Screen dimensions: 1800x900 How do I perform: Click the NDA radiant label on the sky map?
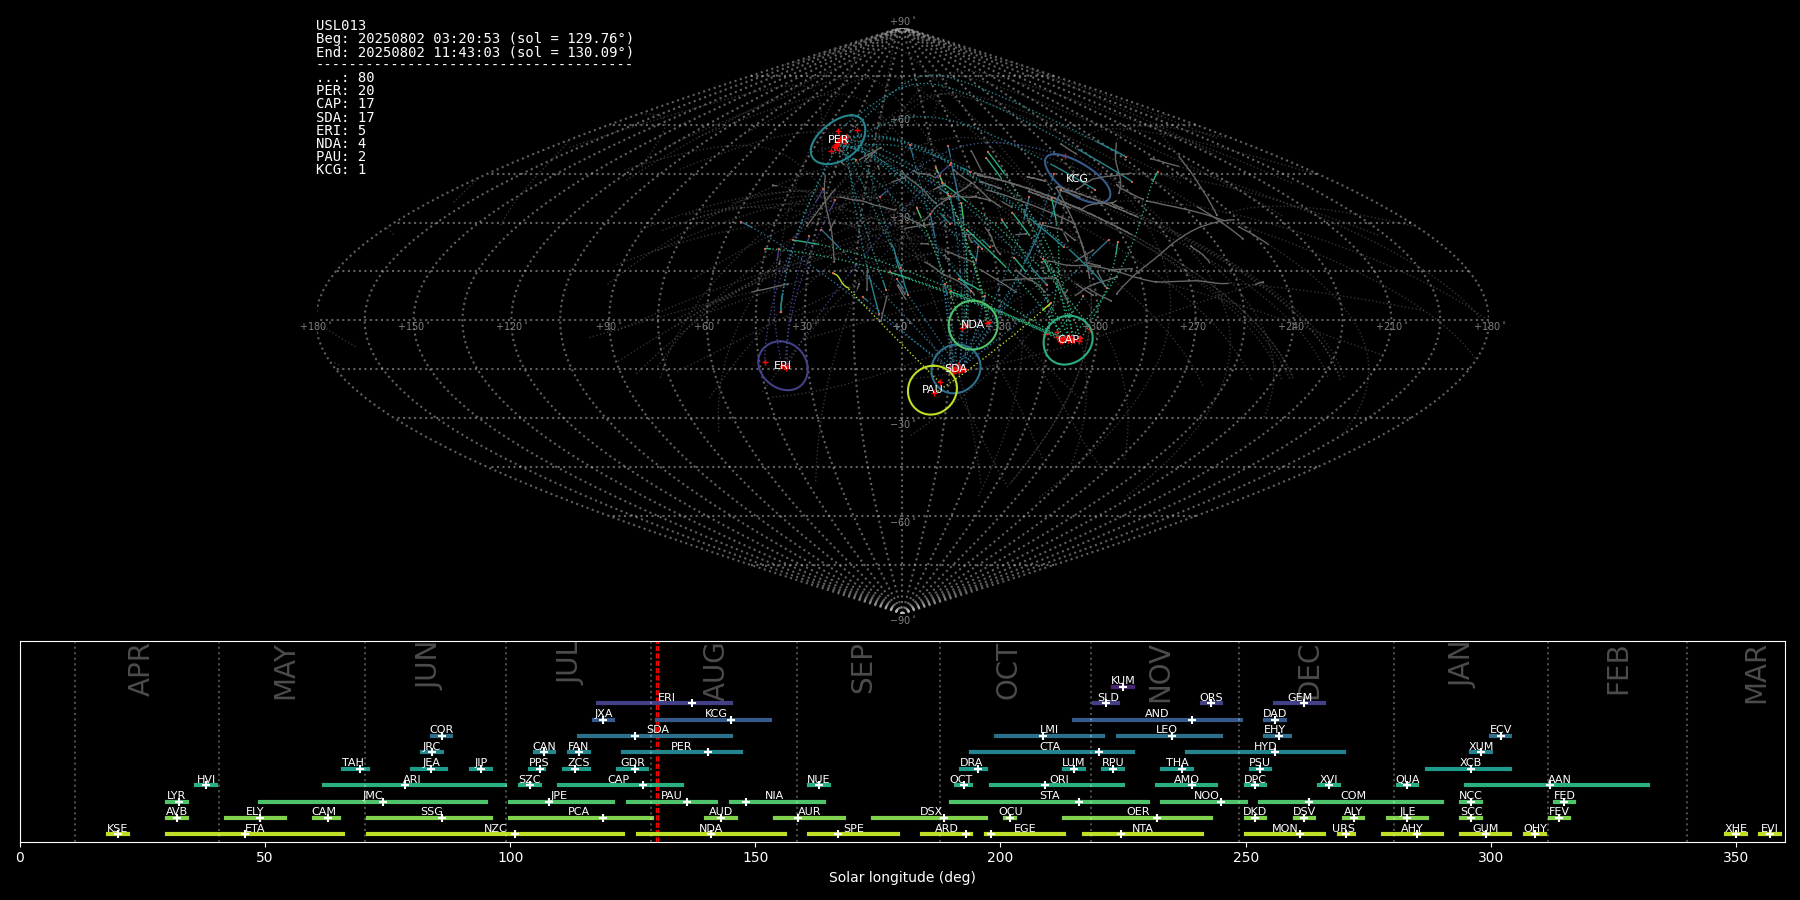click(x=972, y=325)
